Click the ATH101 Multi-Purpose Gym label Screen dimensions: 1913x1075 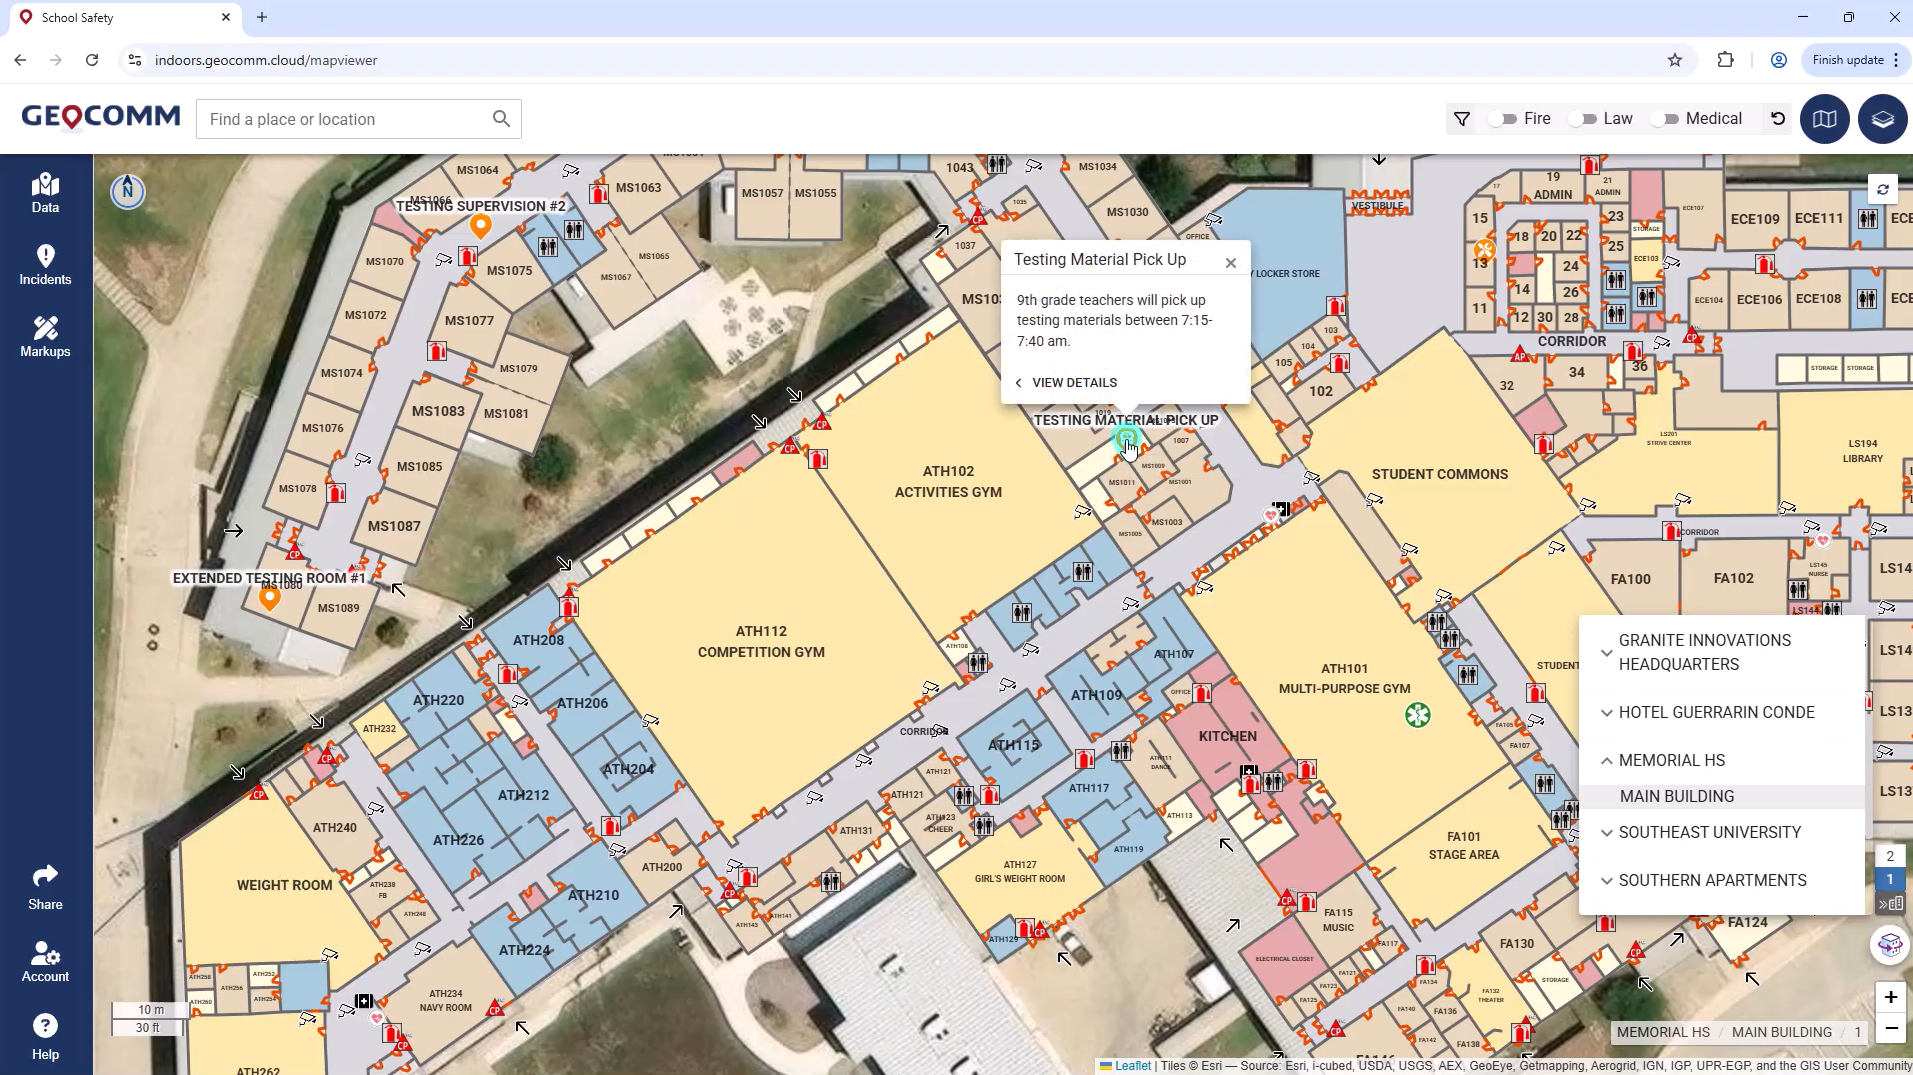1344,679
